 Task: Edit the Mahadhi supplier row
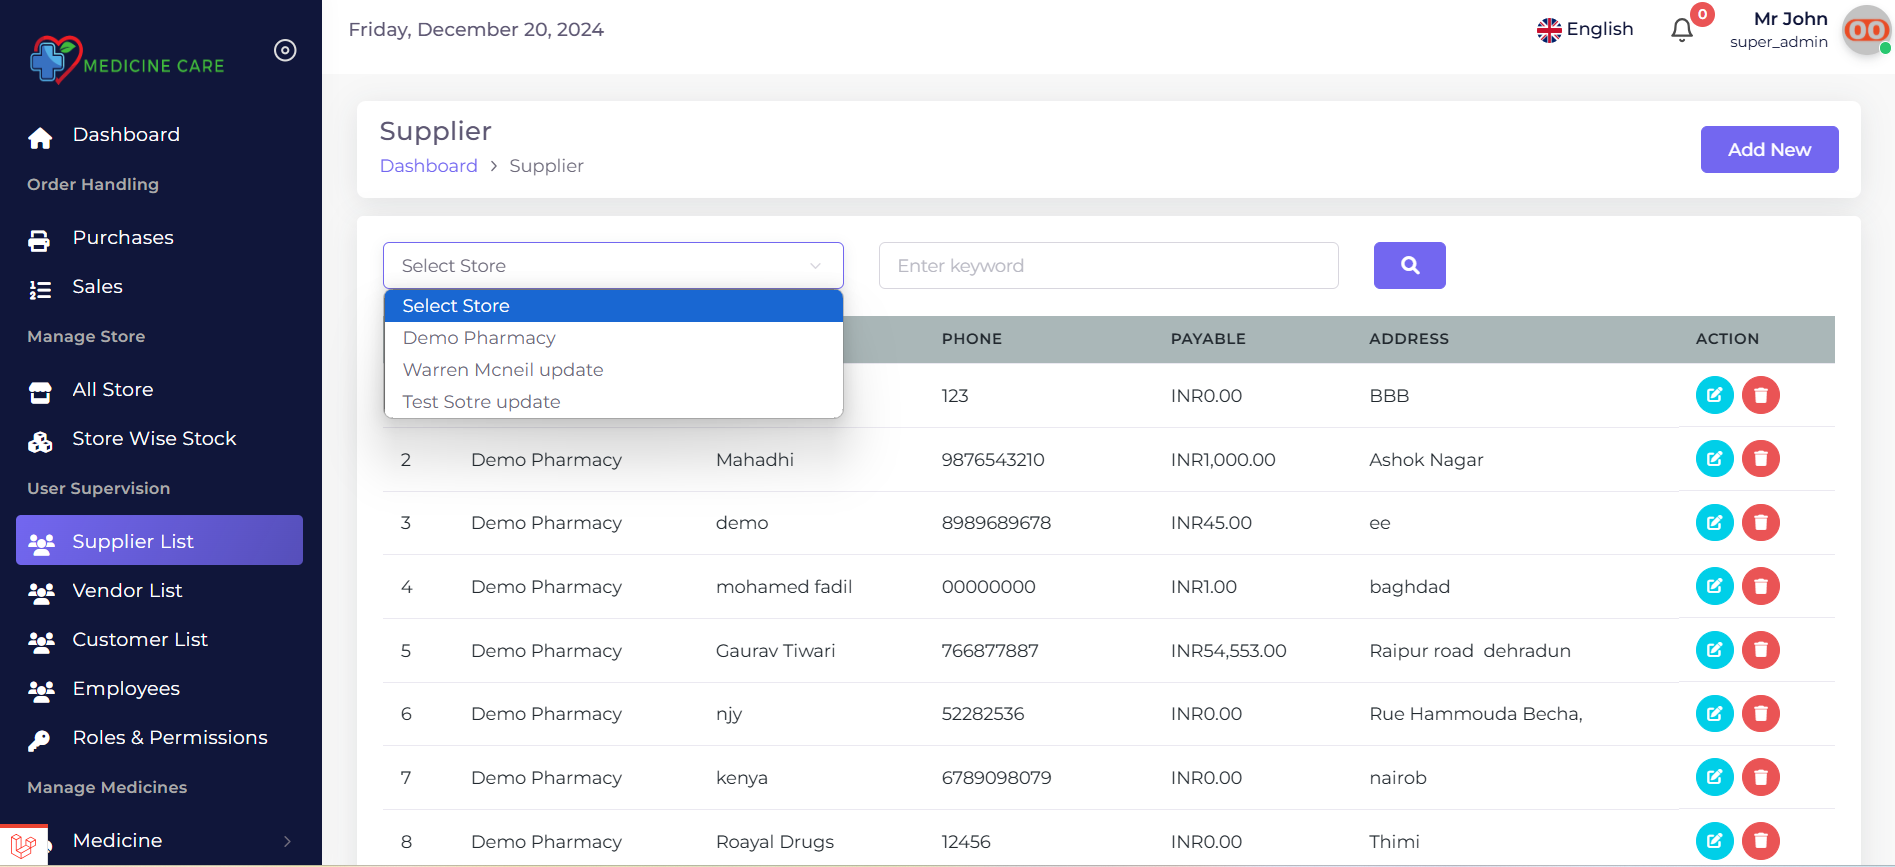click(x=1714, y=459)
